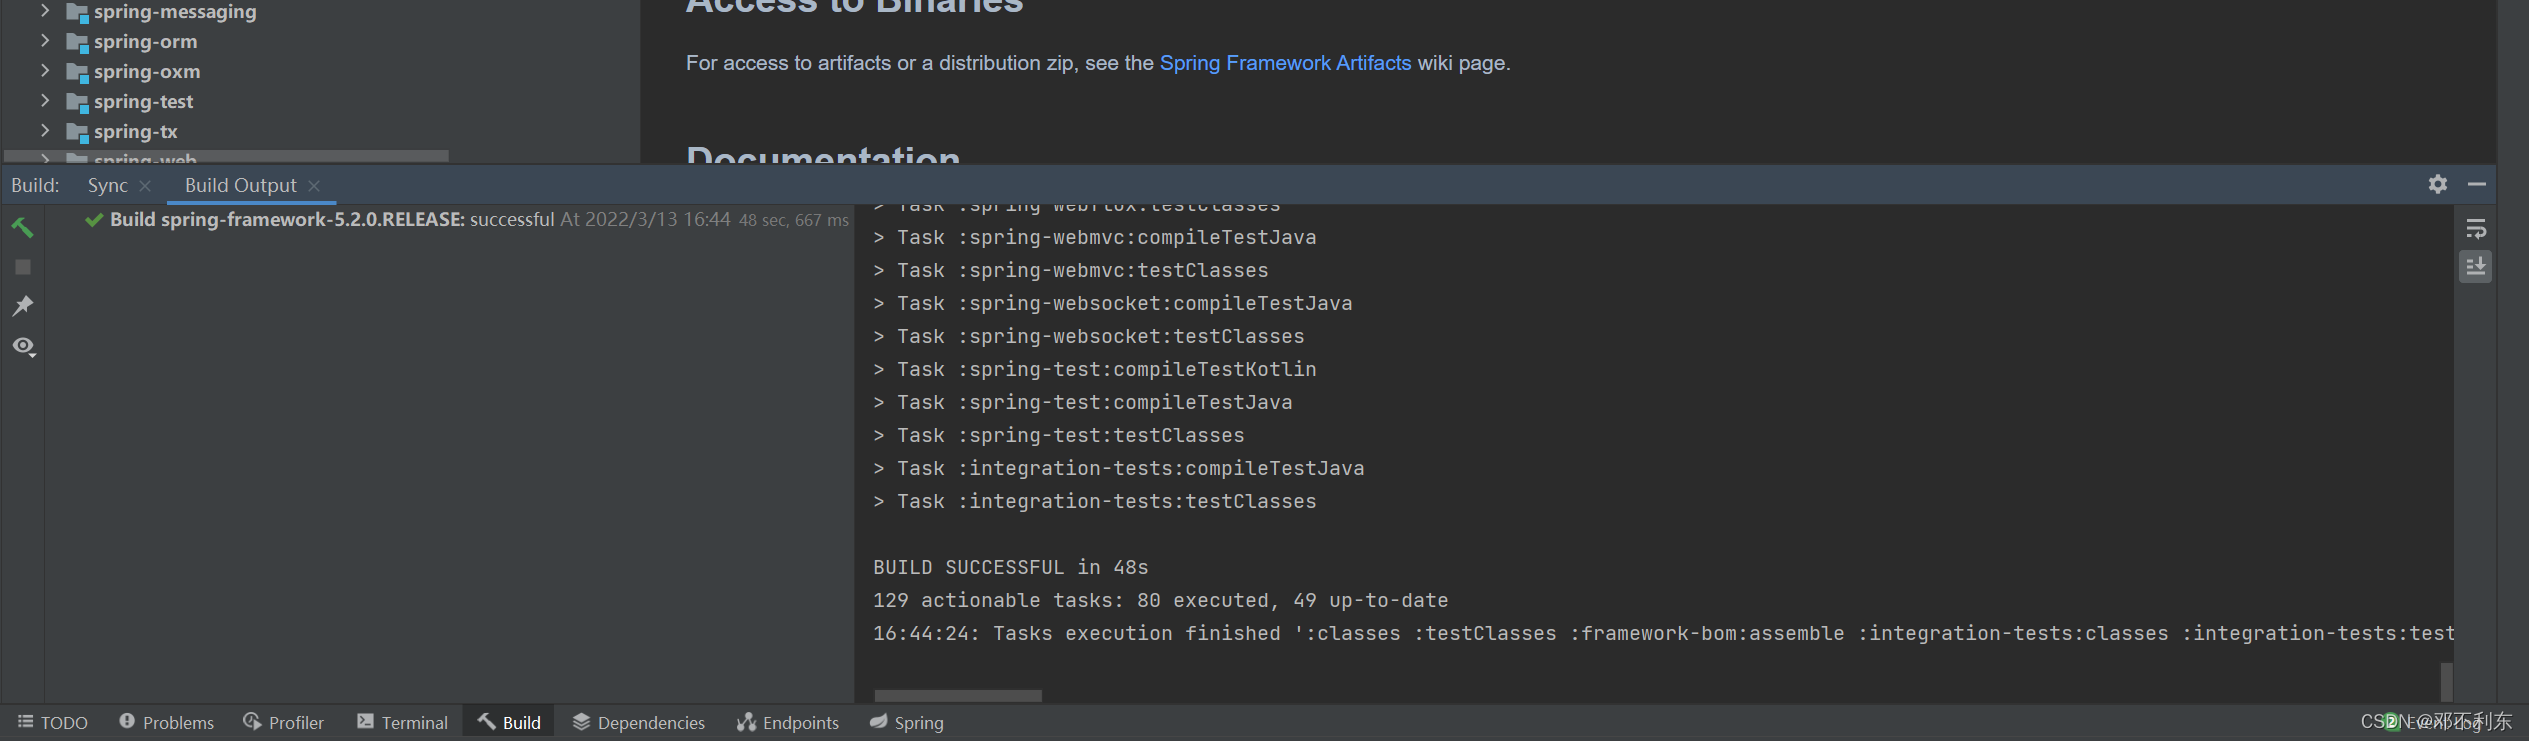Screen dimensions: 2529x741
Task: Click the spring-test:compileTestJava task line
Action: (x=1082, y=403)
